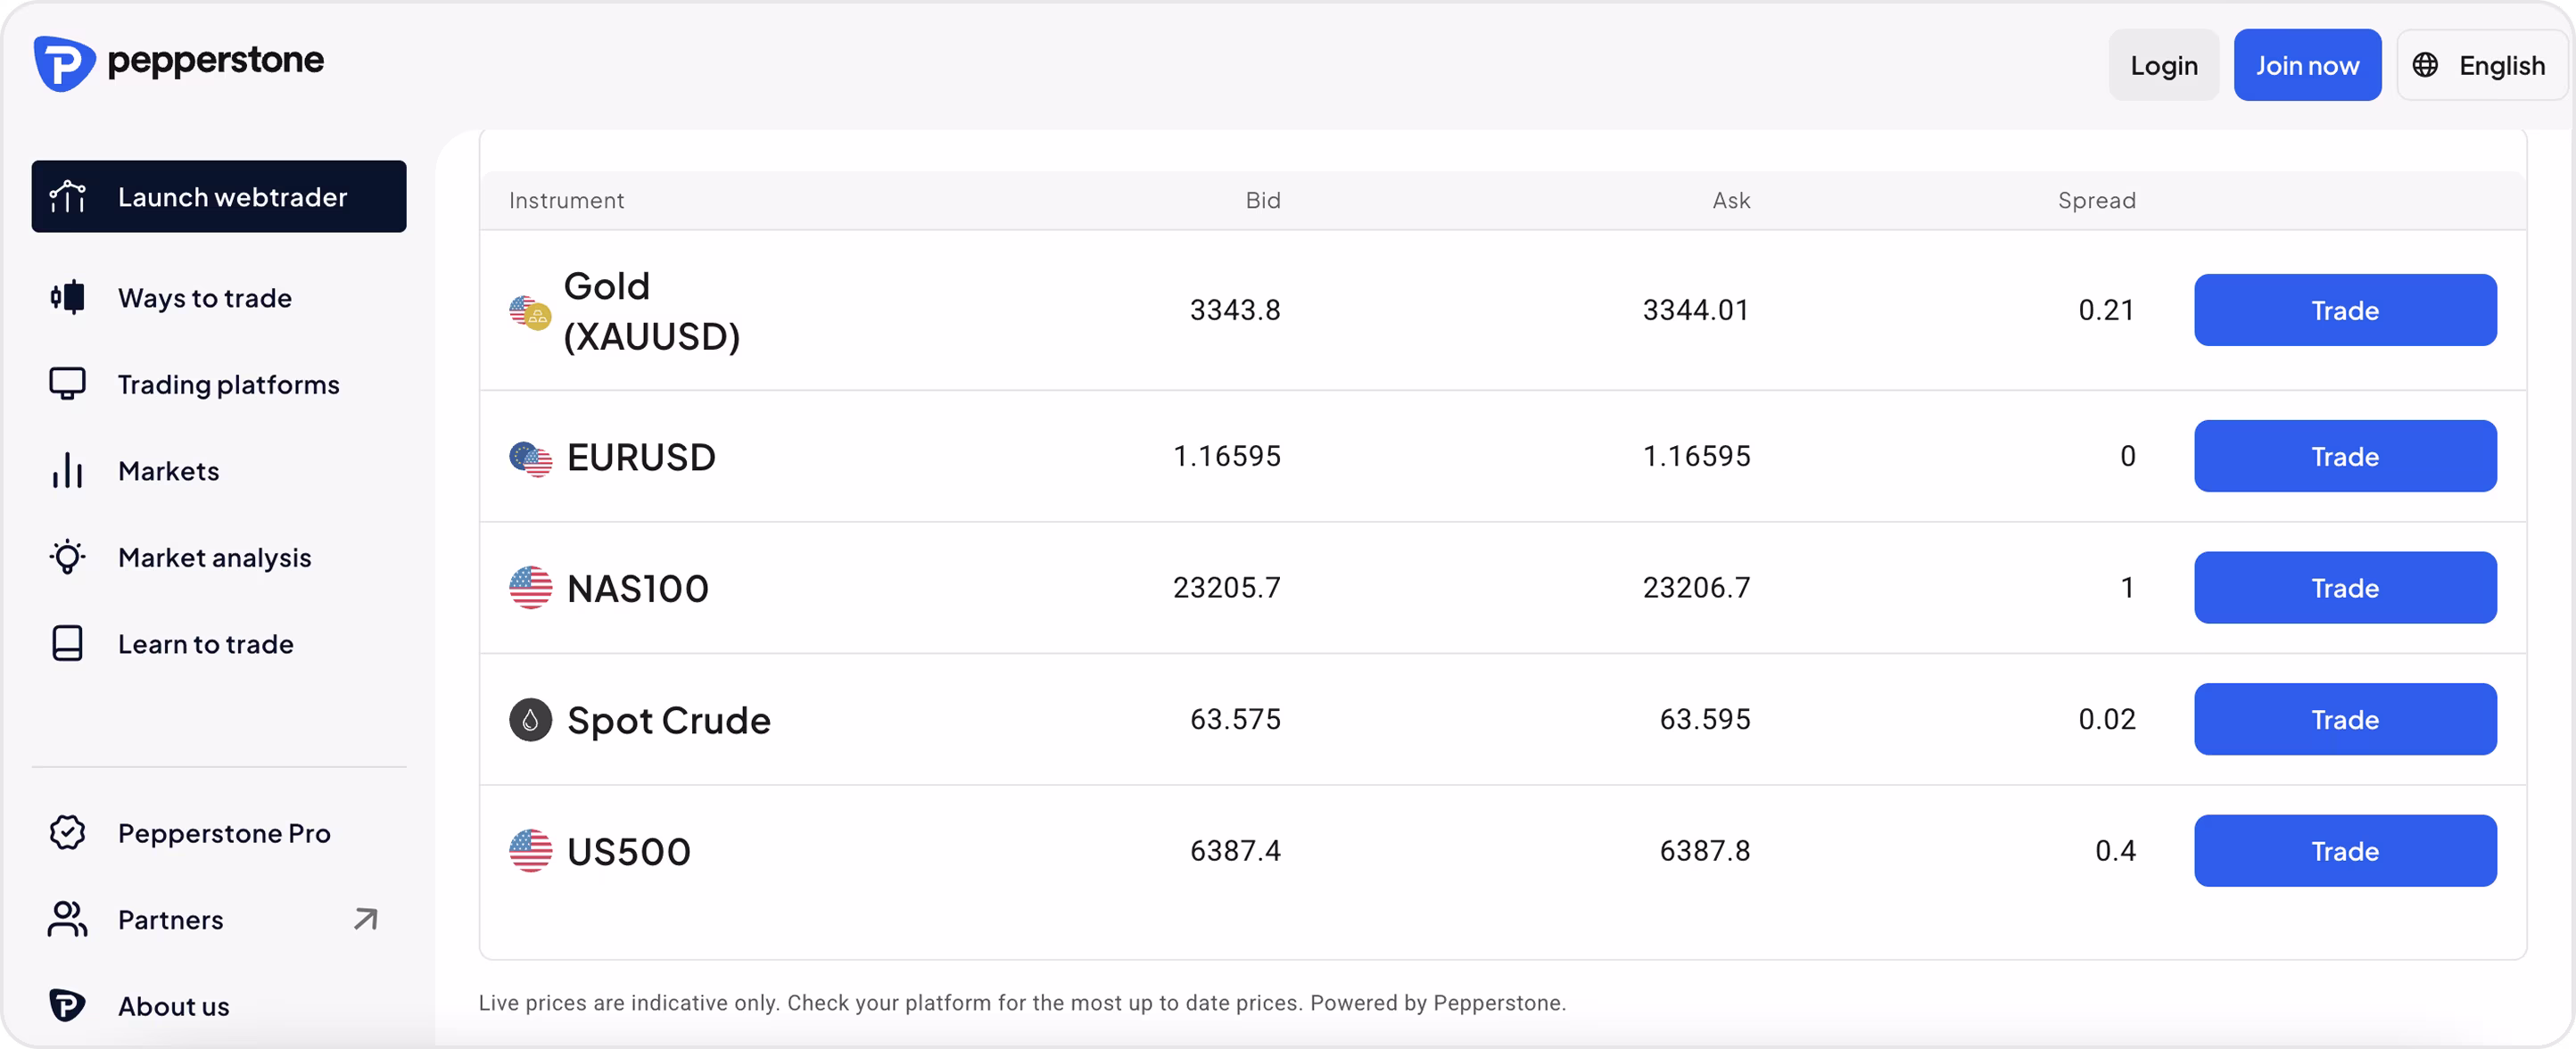Click the Market analysis lightbulb icon

[67, 557]
